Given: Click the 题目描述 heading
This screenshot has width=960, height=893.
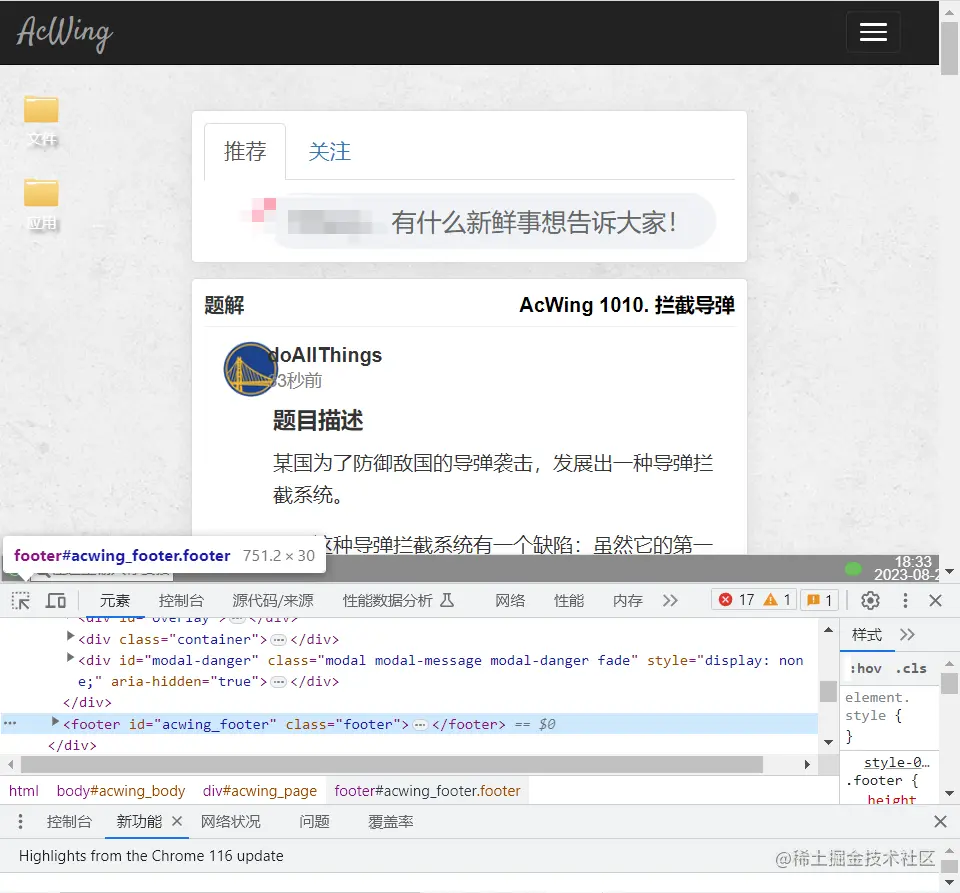Looking at the screenshot, I should click(318, 420).
